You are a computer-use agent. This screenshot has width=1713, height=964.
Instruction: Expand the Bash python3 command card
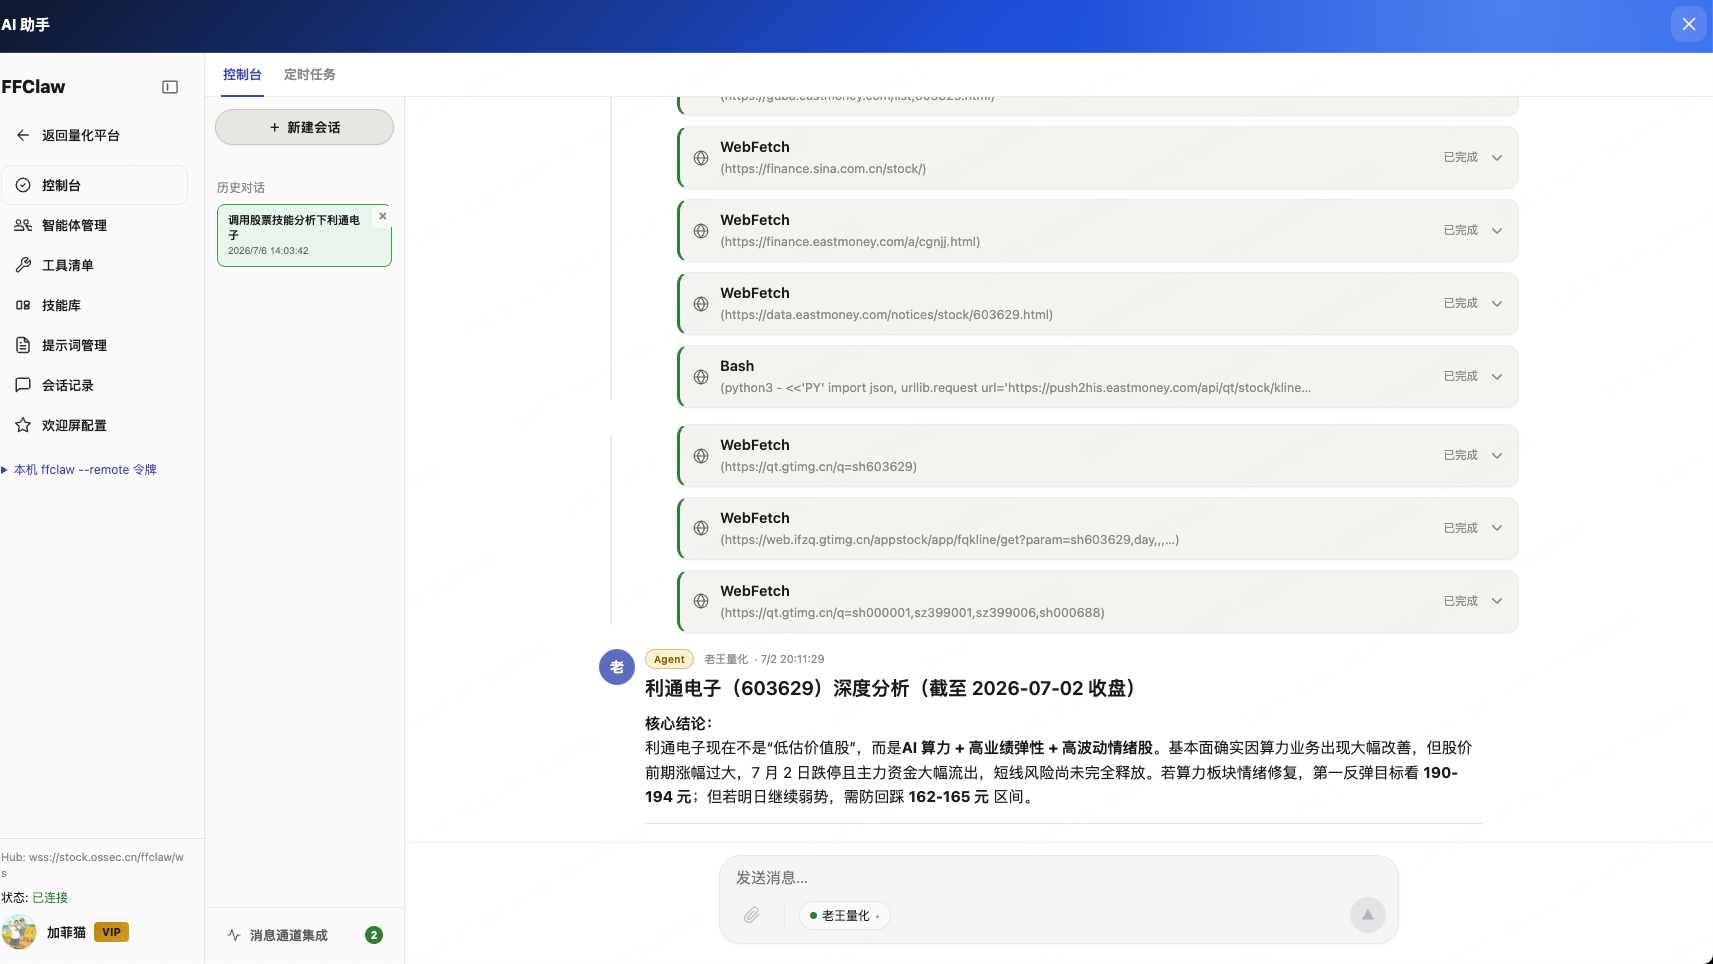[1497, 377]
